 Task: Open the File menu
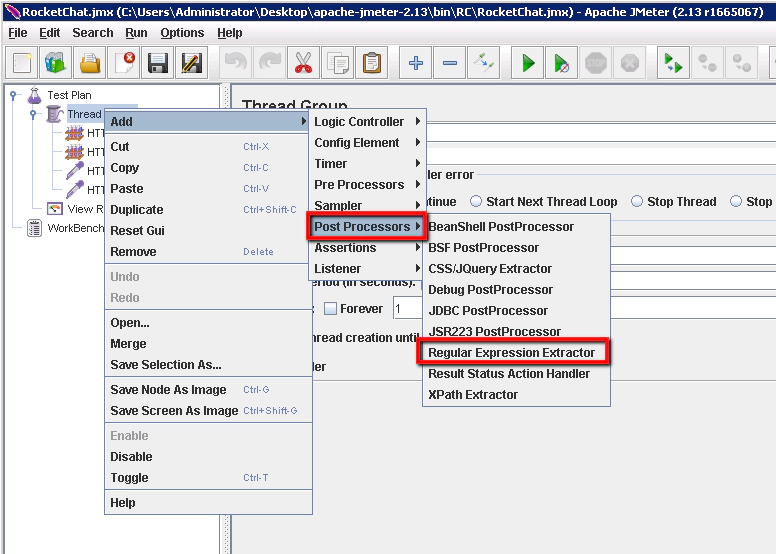tap(18, 33)
